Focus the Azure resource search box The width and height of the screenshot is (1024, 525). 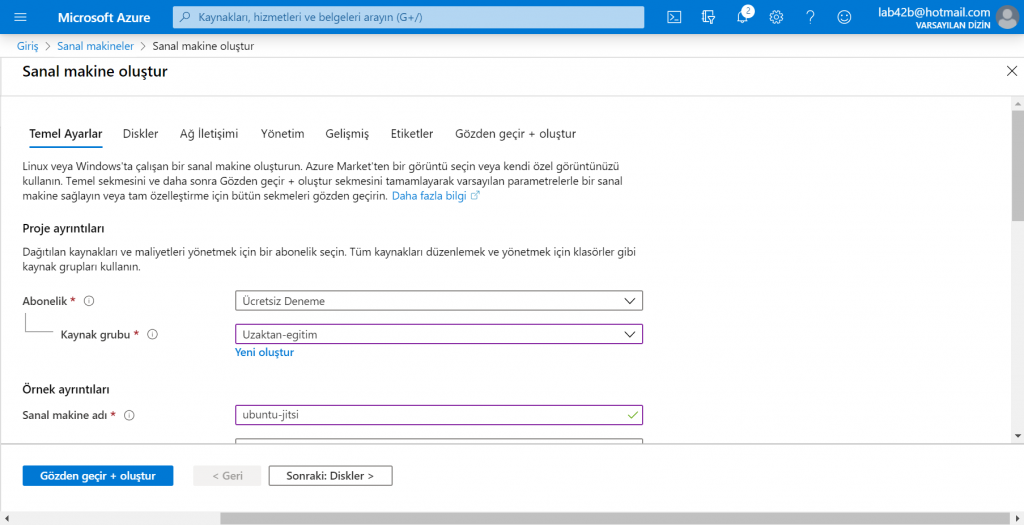click(x=408, y=17)
